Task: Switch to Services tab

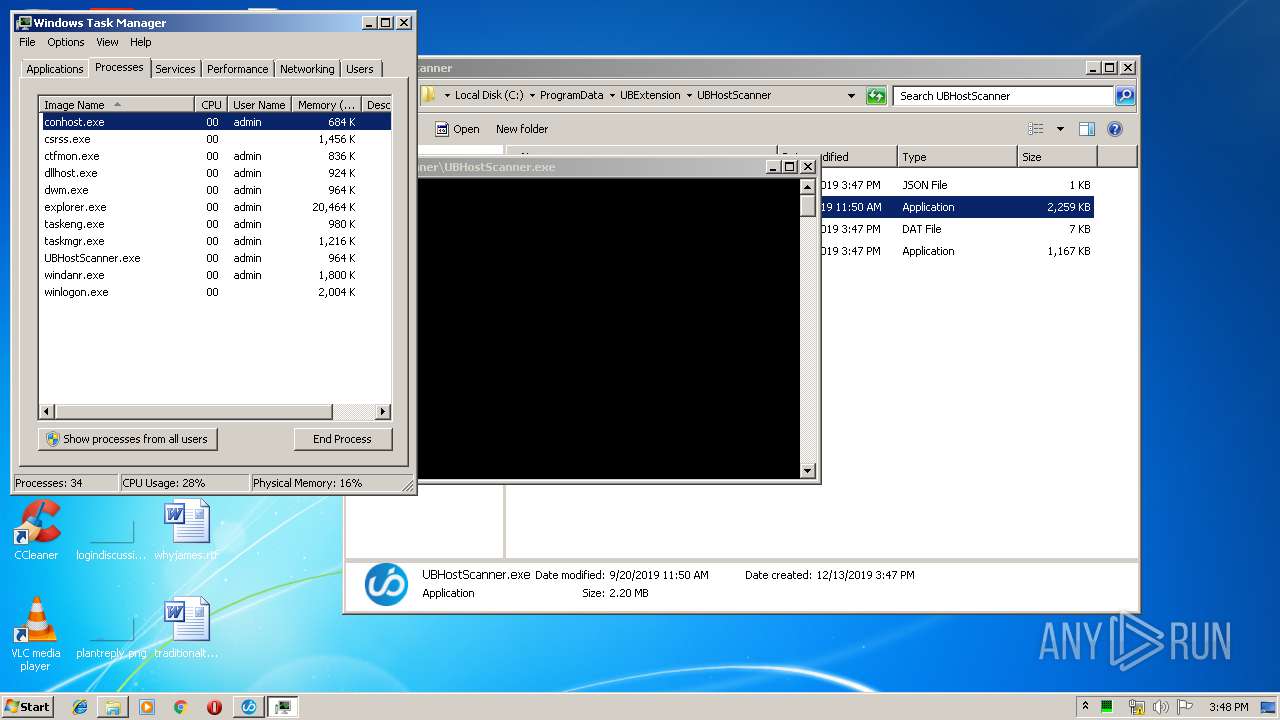Action: tap(175, 69)
